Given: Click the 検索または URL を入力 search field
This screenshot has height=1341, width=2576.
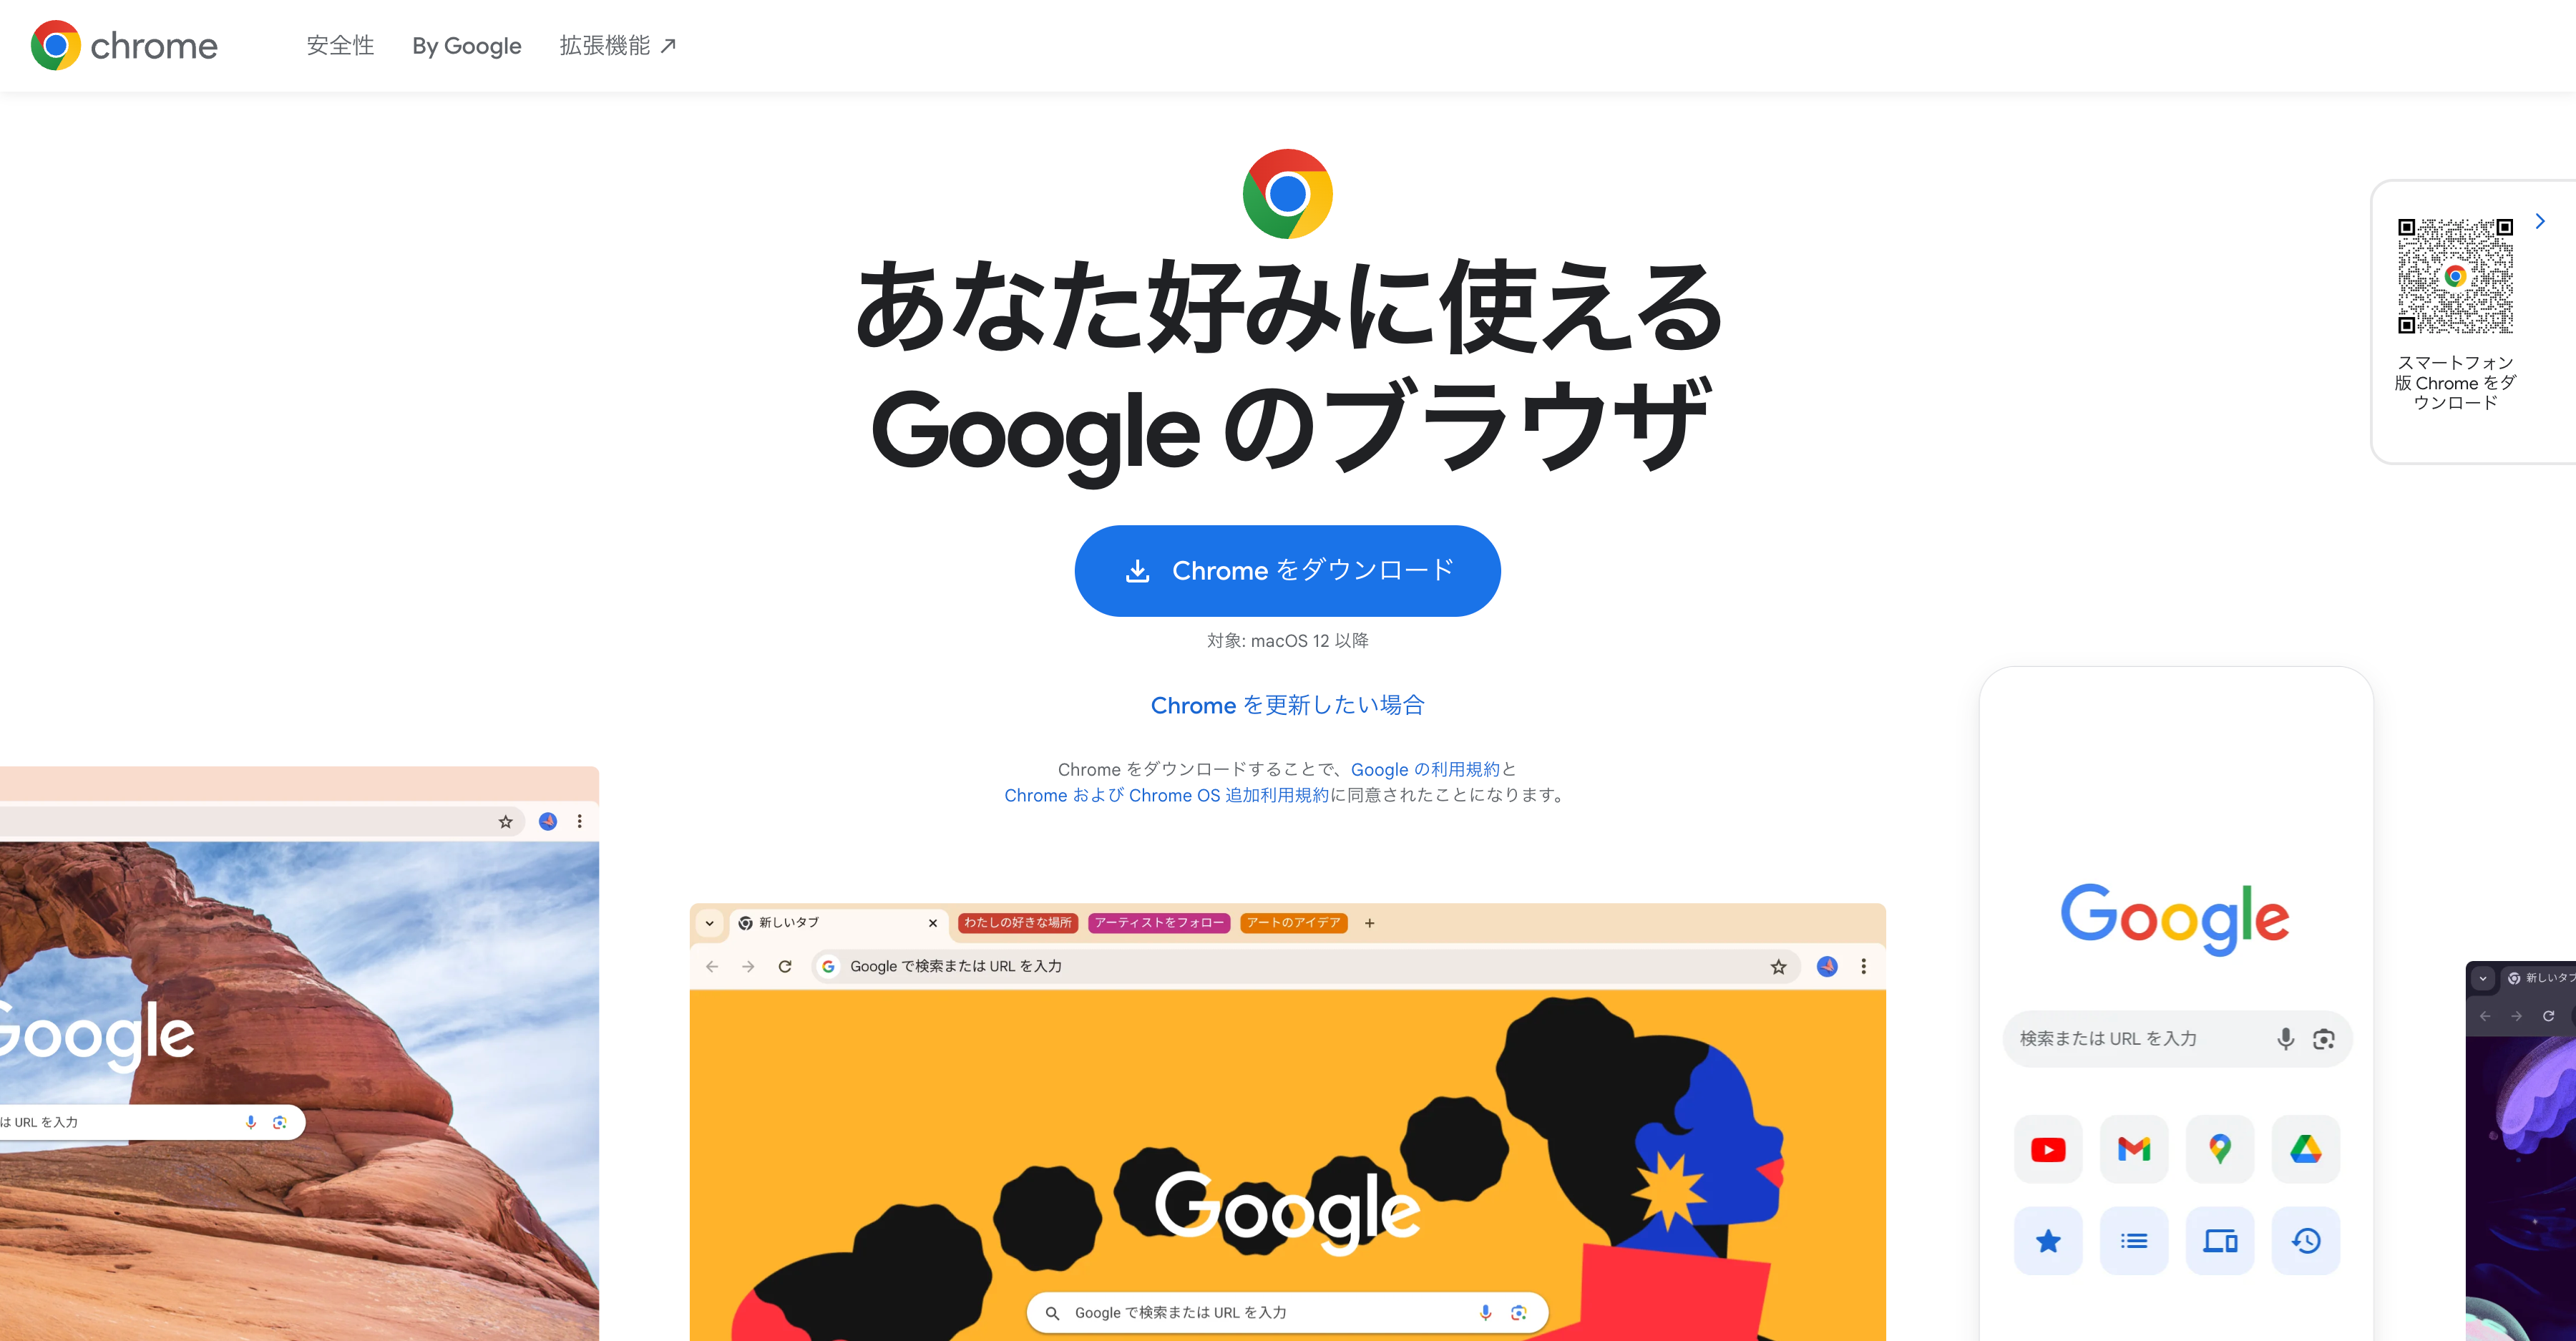Looking at the screenshot, I should (x=2177, y=1039).
